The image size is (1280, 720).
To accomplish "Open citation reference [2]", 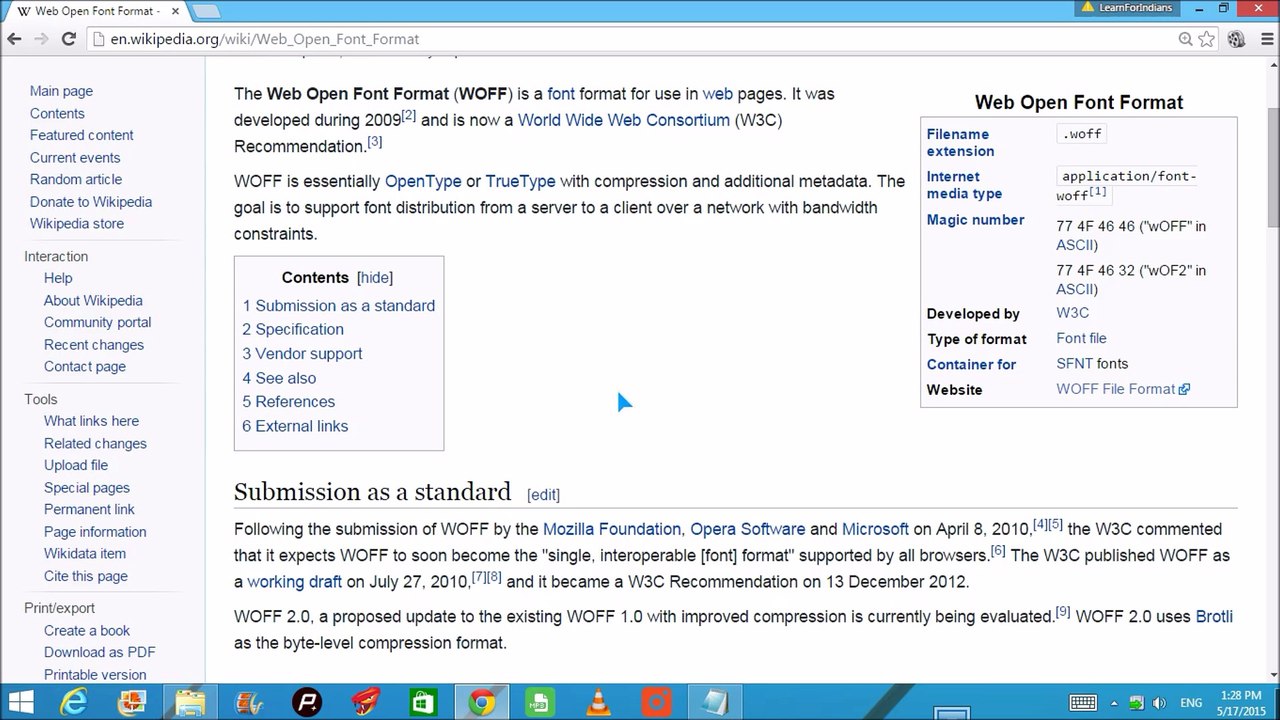I will (409, 115).
